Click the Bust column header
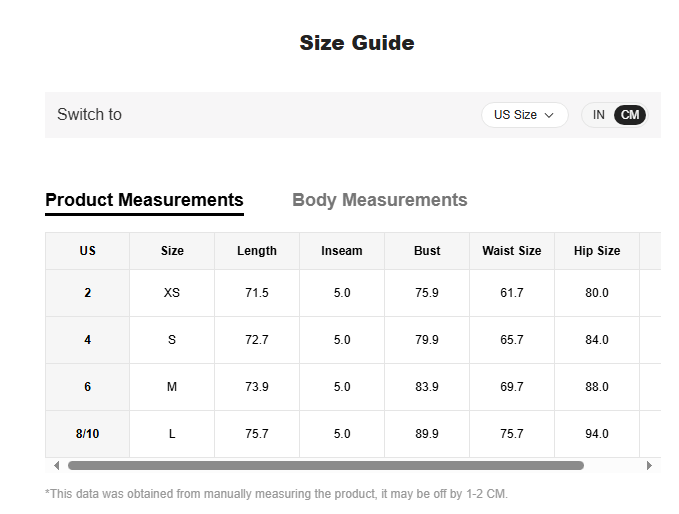The height and width of the screenshot is (514, 679). click(427, 251)
